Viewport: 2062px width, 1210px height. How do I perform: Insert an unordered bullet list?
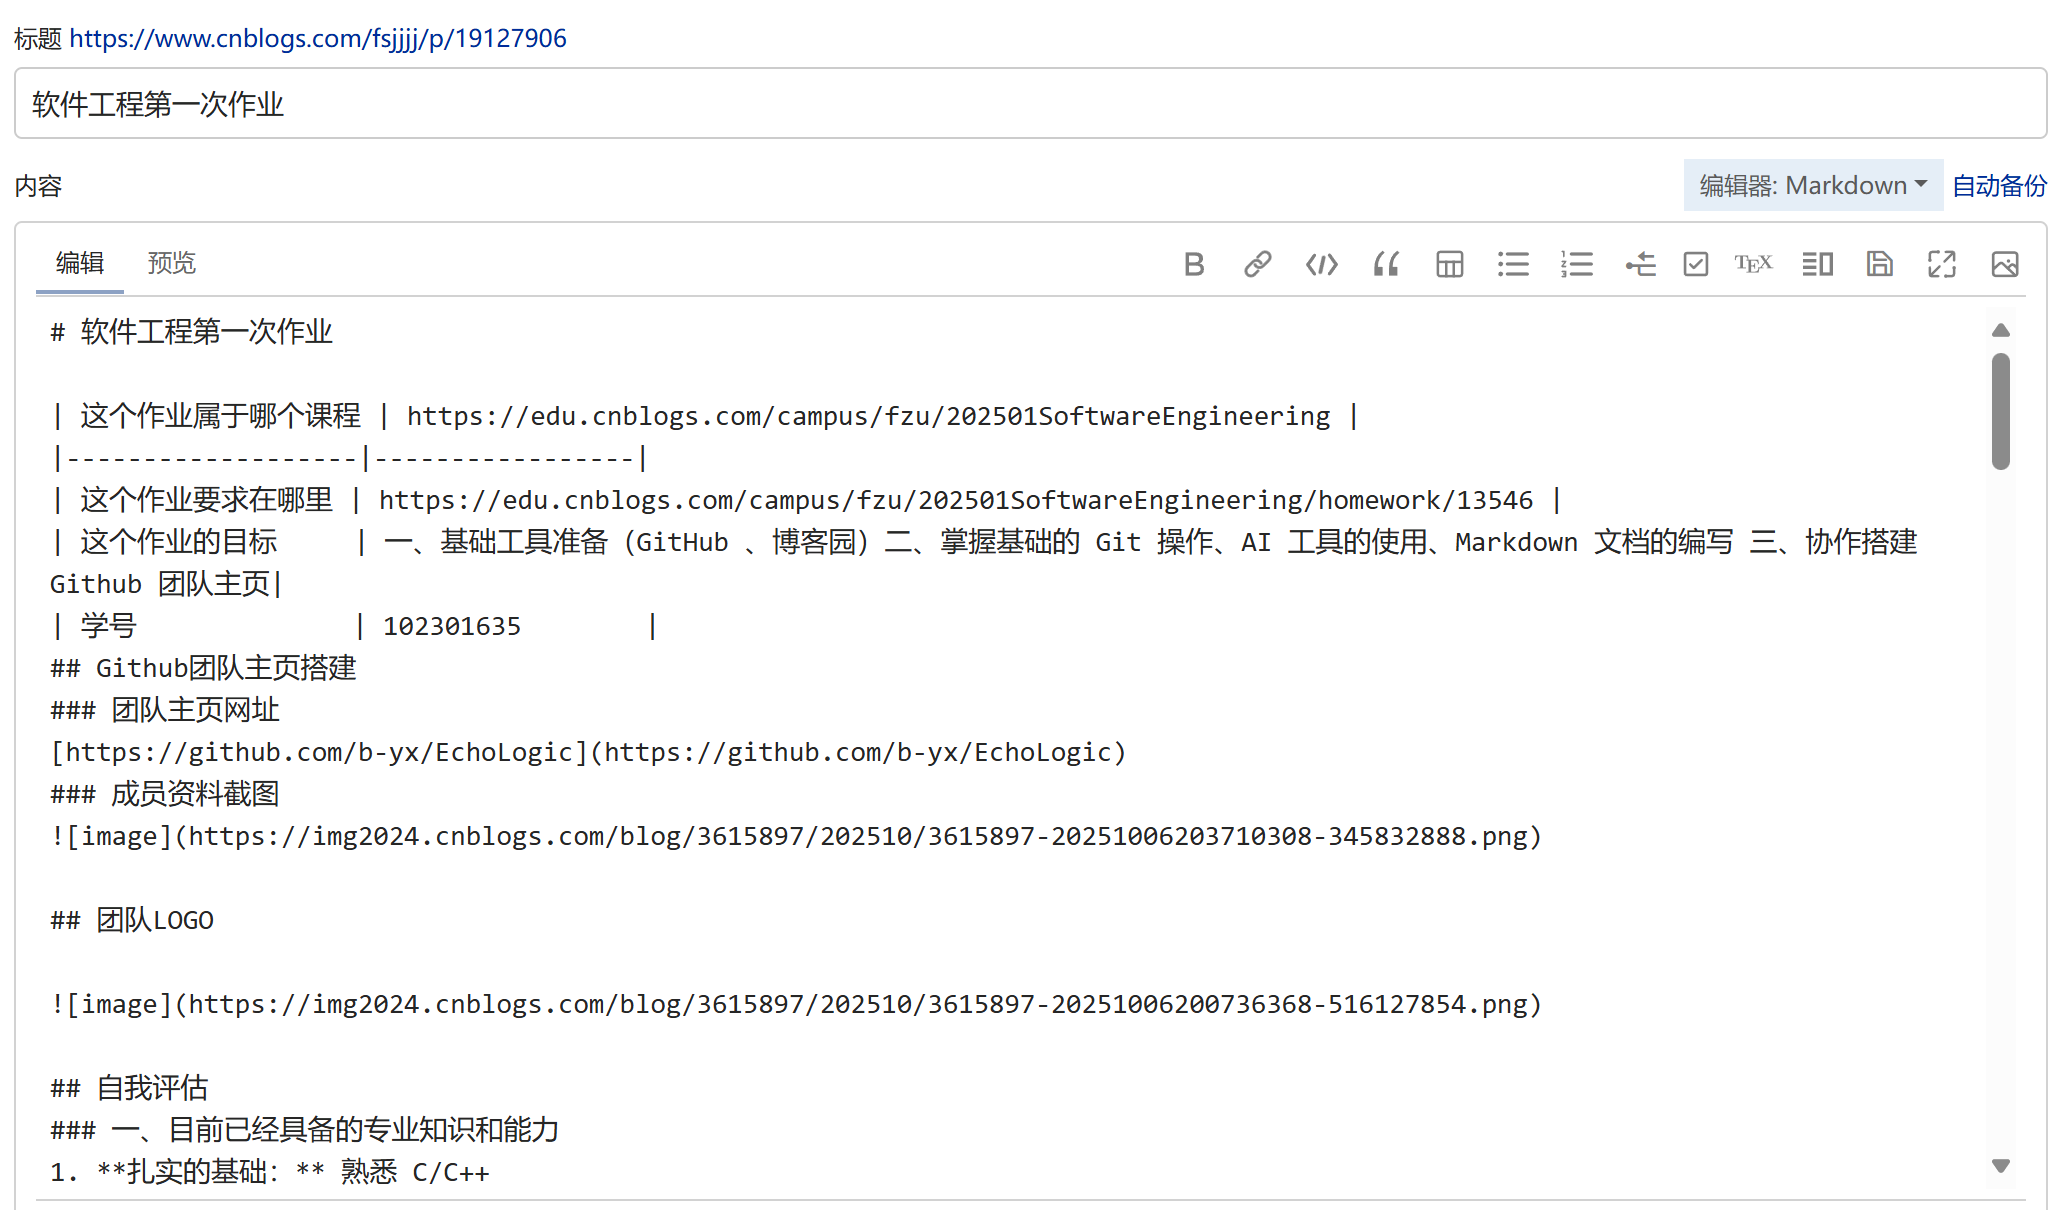point(1513,264)
